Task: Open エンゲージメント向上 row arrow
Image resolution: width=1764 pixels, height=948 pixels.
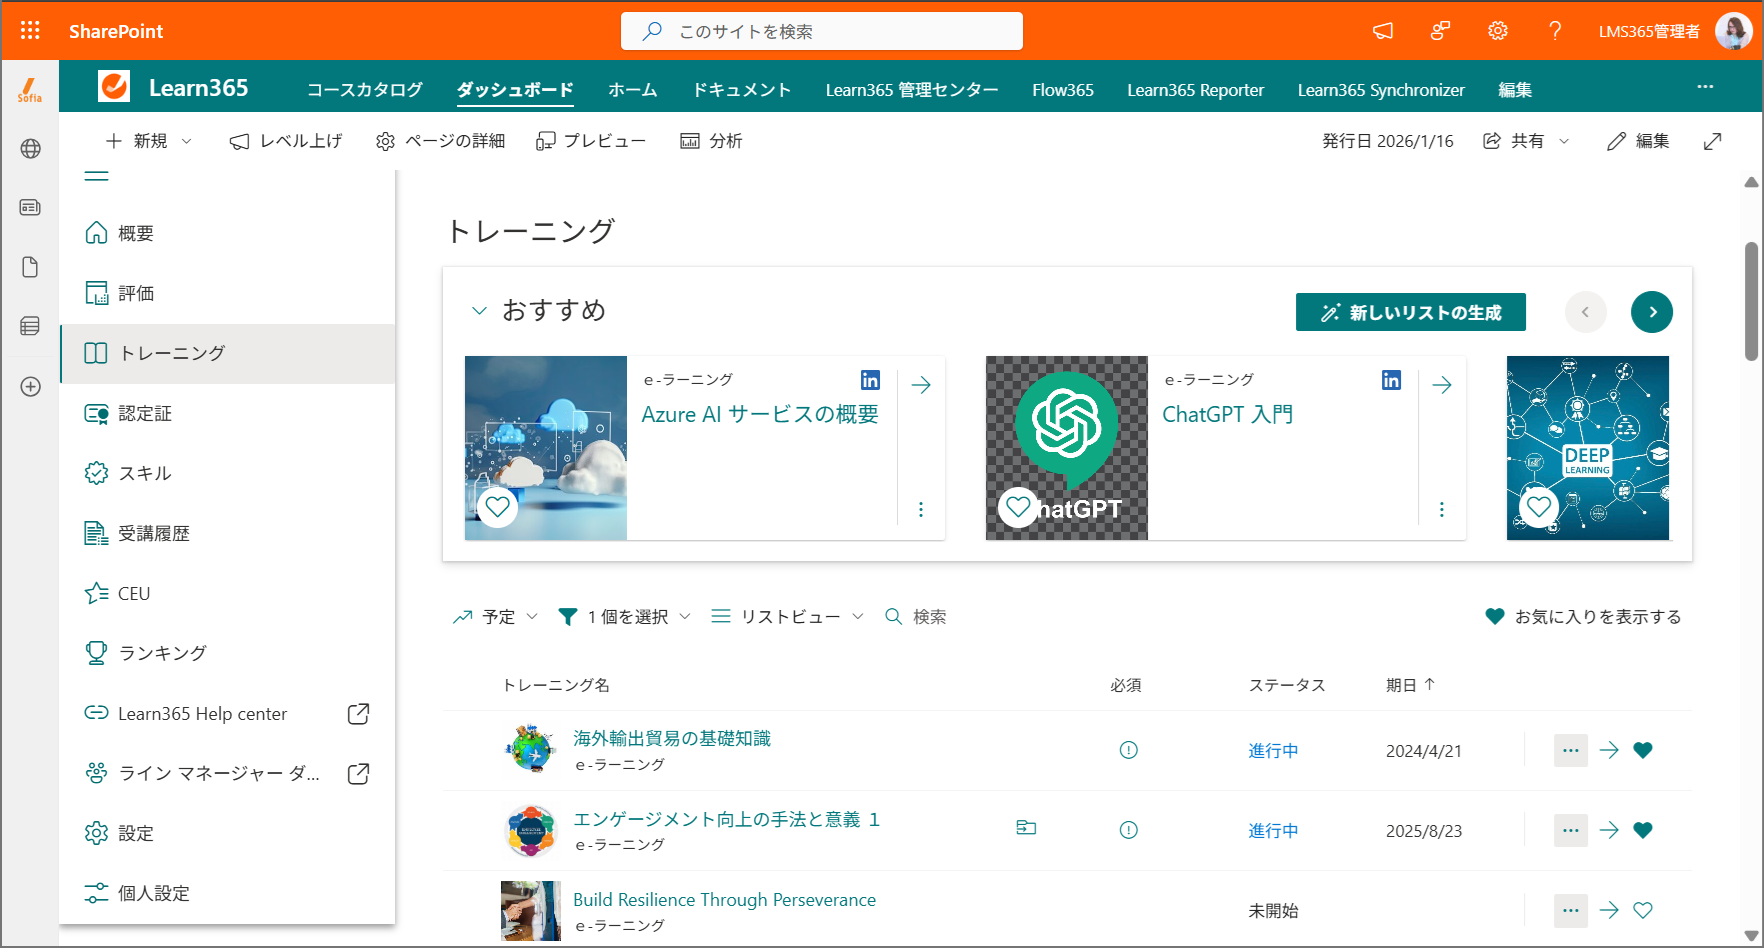Action: [x=1609, y=830]
